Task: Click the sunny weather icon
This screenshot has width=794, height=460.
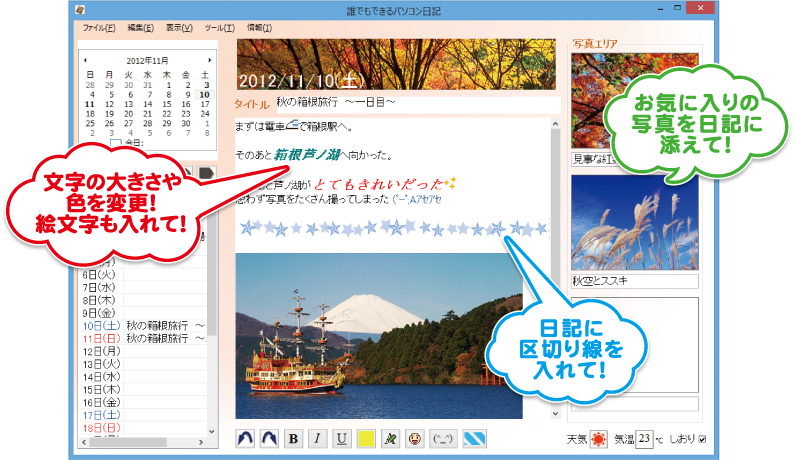Action: (x=598, y=438)
